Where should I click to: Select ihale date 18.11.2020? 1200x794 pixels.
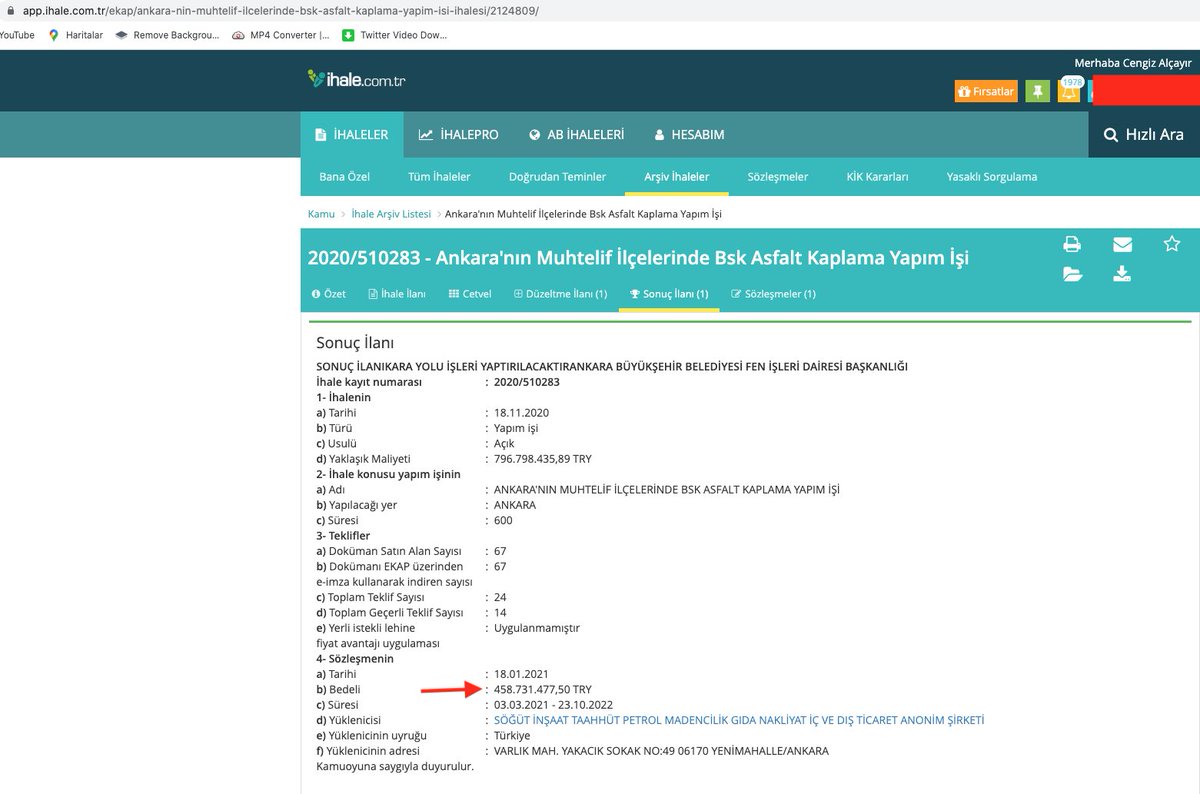[521, 413]
